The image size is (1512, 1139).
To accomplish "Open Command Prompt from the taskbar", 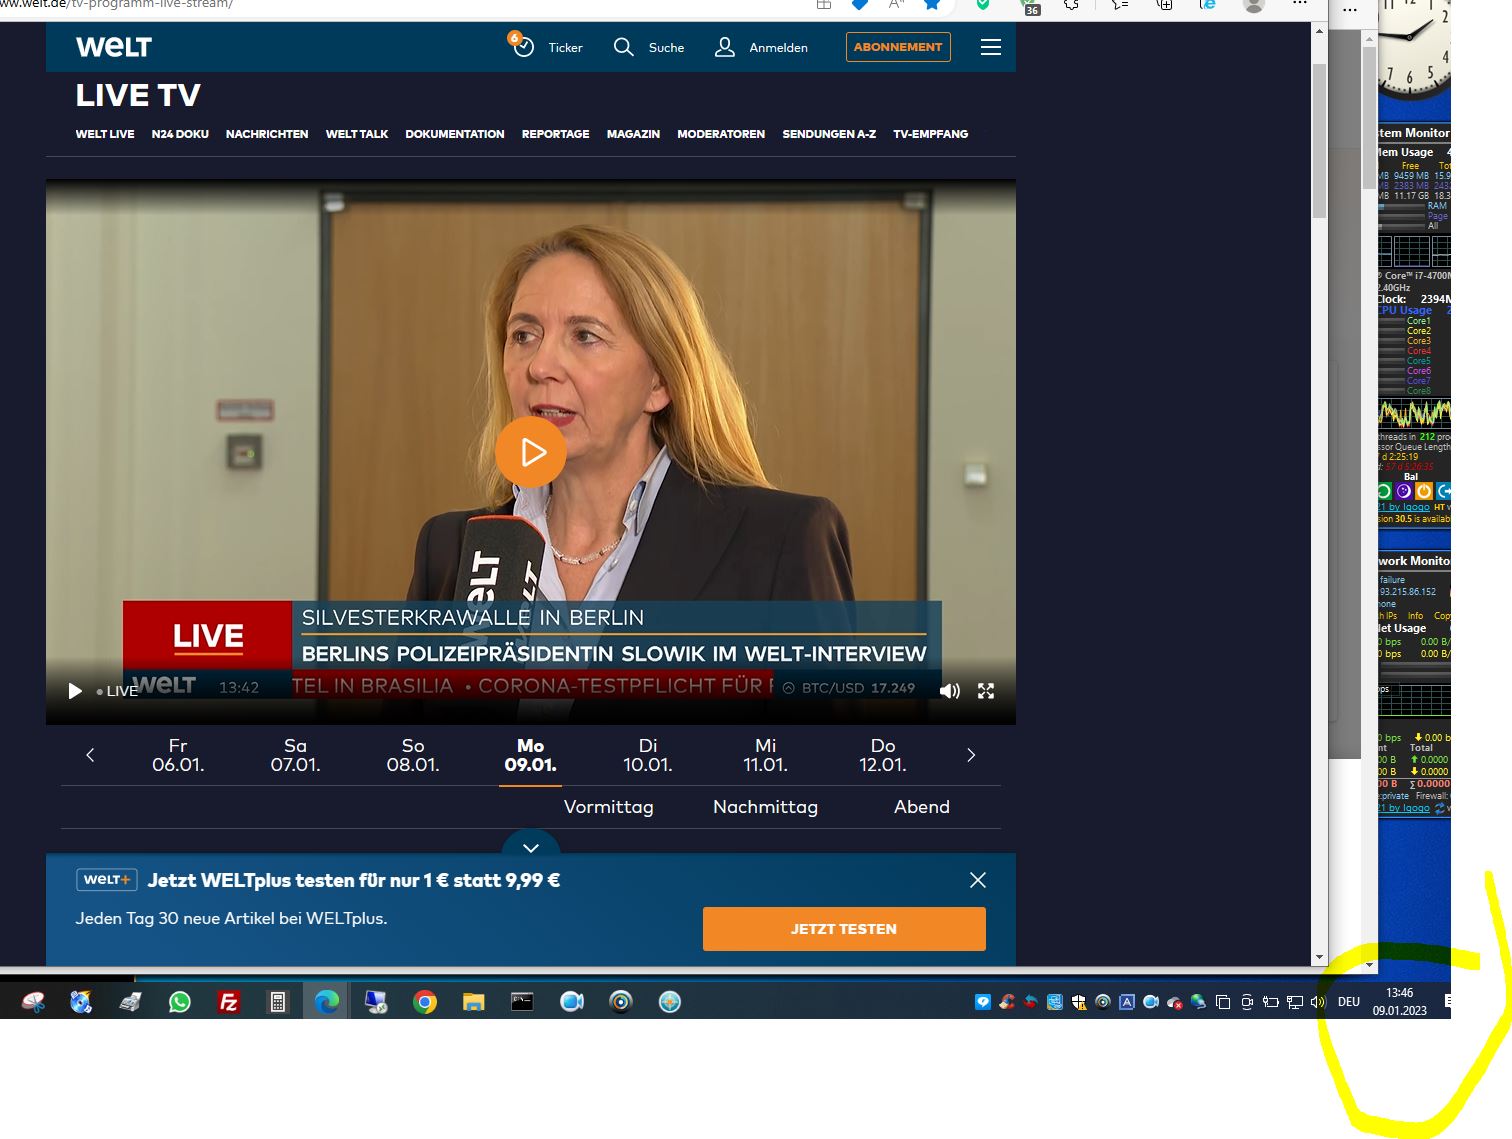I will point(523,1001).
